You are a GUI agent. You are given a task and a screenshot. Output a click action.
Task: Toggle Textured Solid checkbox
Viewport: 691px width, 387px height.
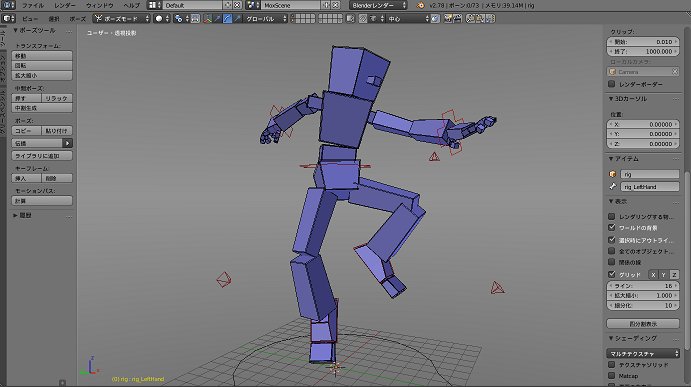coord(612,365)
